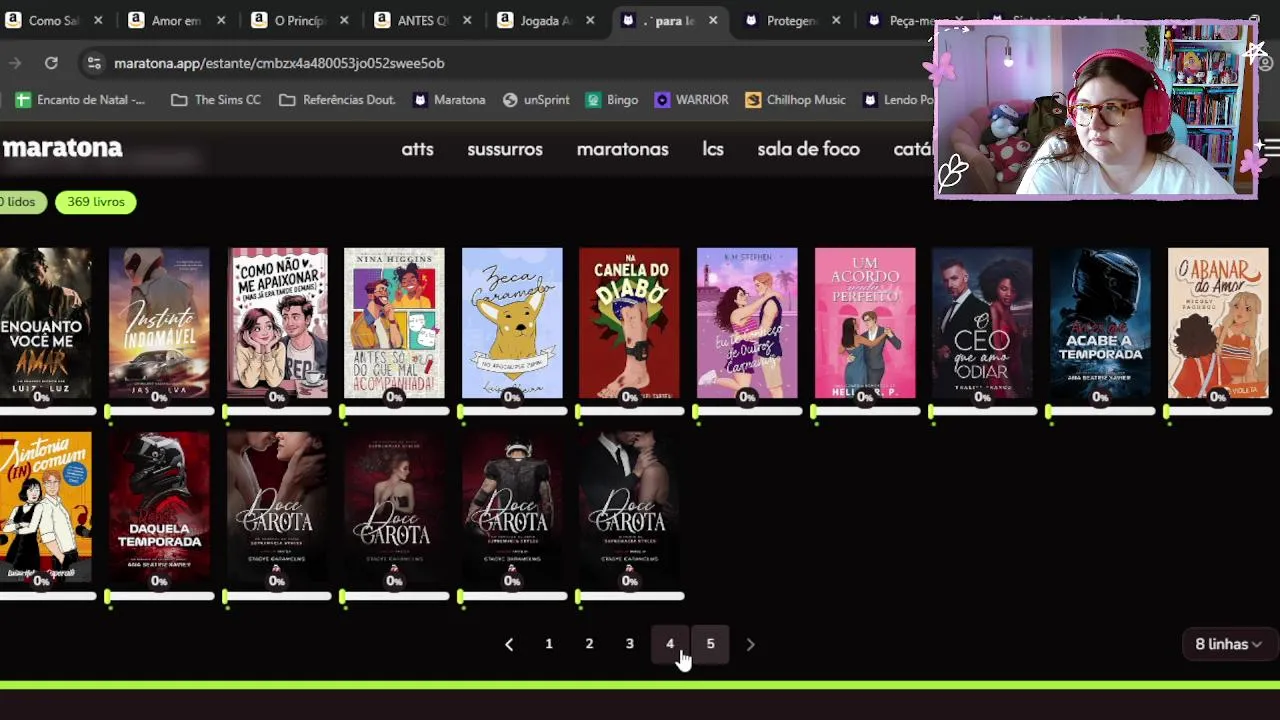1280x720 pixels.
Task: Switch to the 'Protegen' browser tab
Action: (791, 20)
